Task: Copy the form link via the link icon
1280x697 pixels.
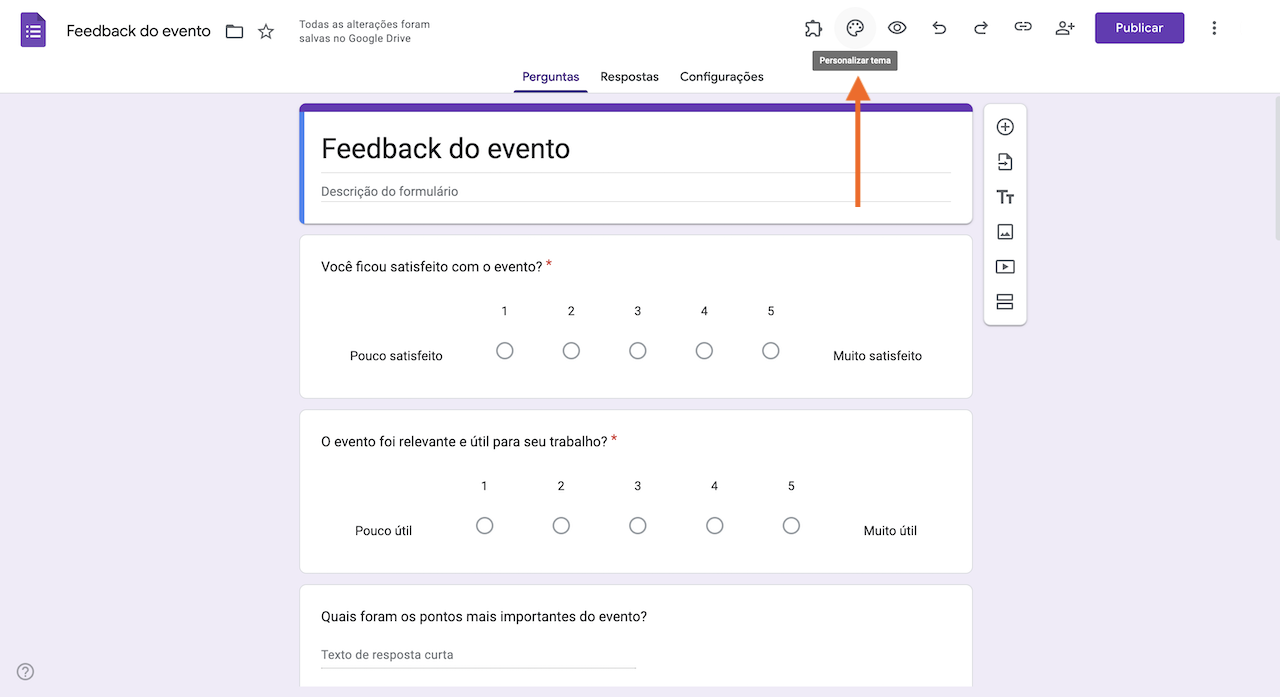Action: (1022, 28)
